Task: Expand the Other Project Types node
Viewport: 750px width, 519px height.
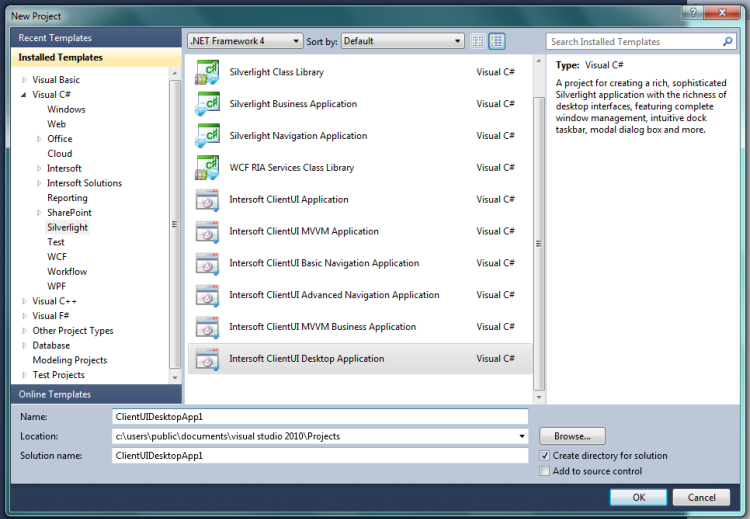Action: [24, 331]
